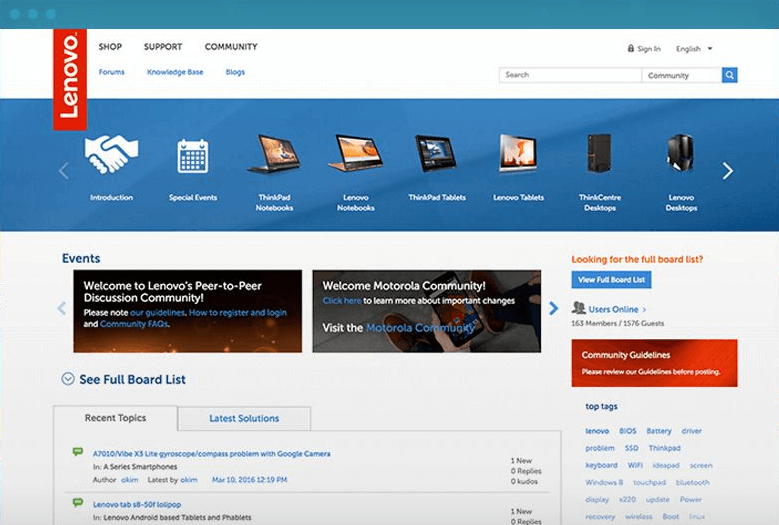Screen dimensions: 779x525
Task: Open the SHOP menu
Action: coord(110,47)
